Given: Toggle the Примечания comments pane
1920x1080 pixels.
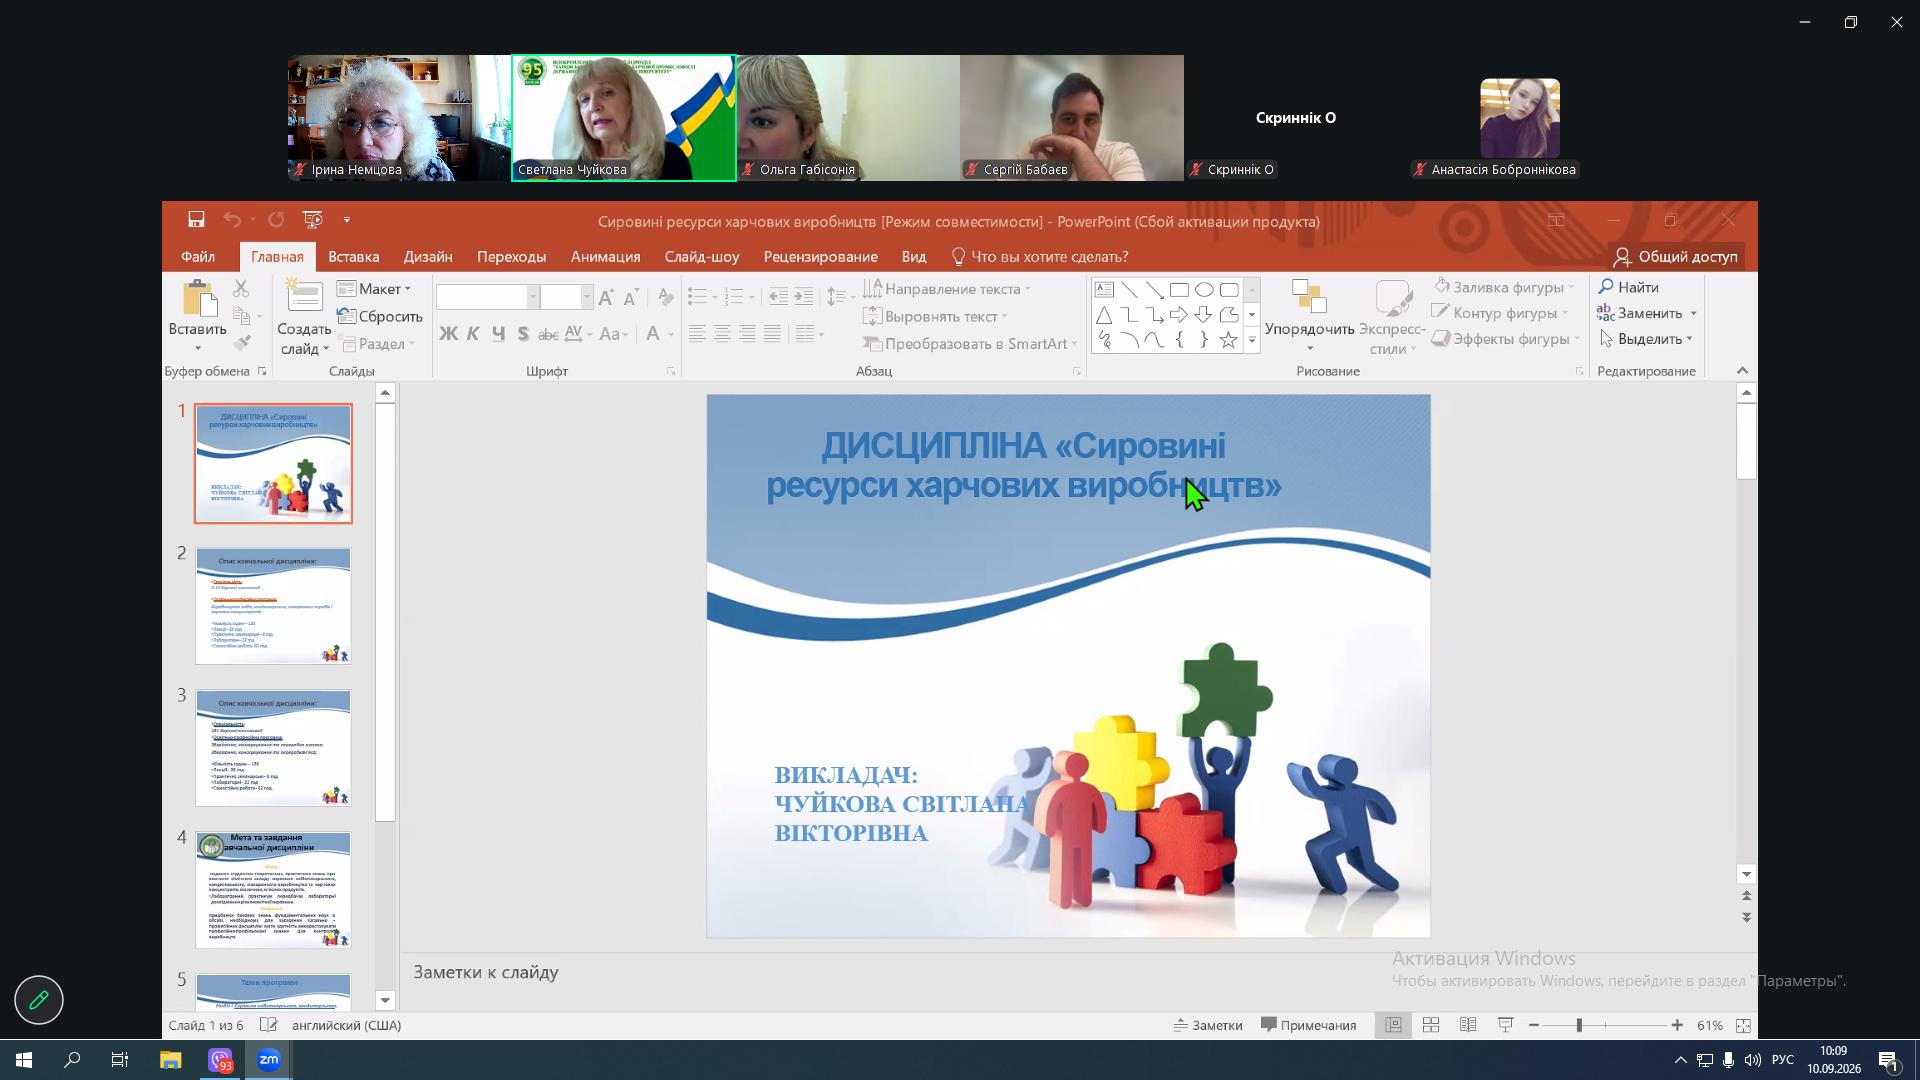Looking at the screenshot, I should [1308, 1025].
